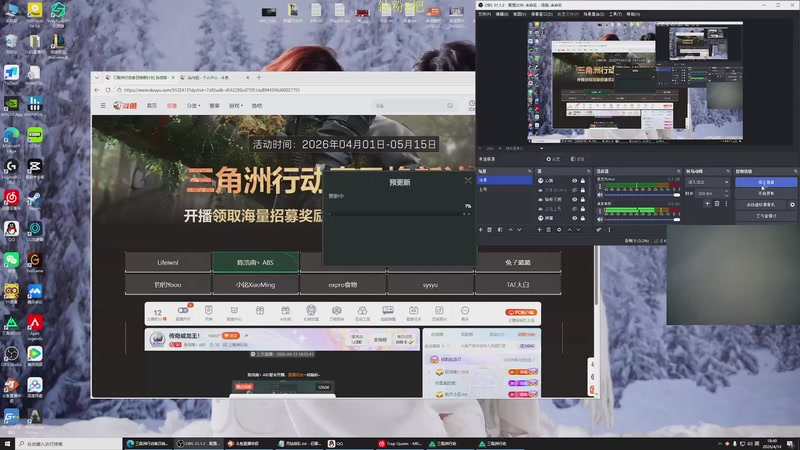The image size is (800, 450).
Task: Open Windows Start menu
Action: coord(7,444)
